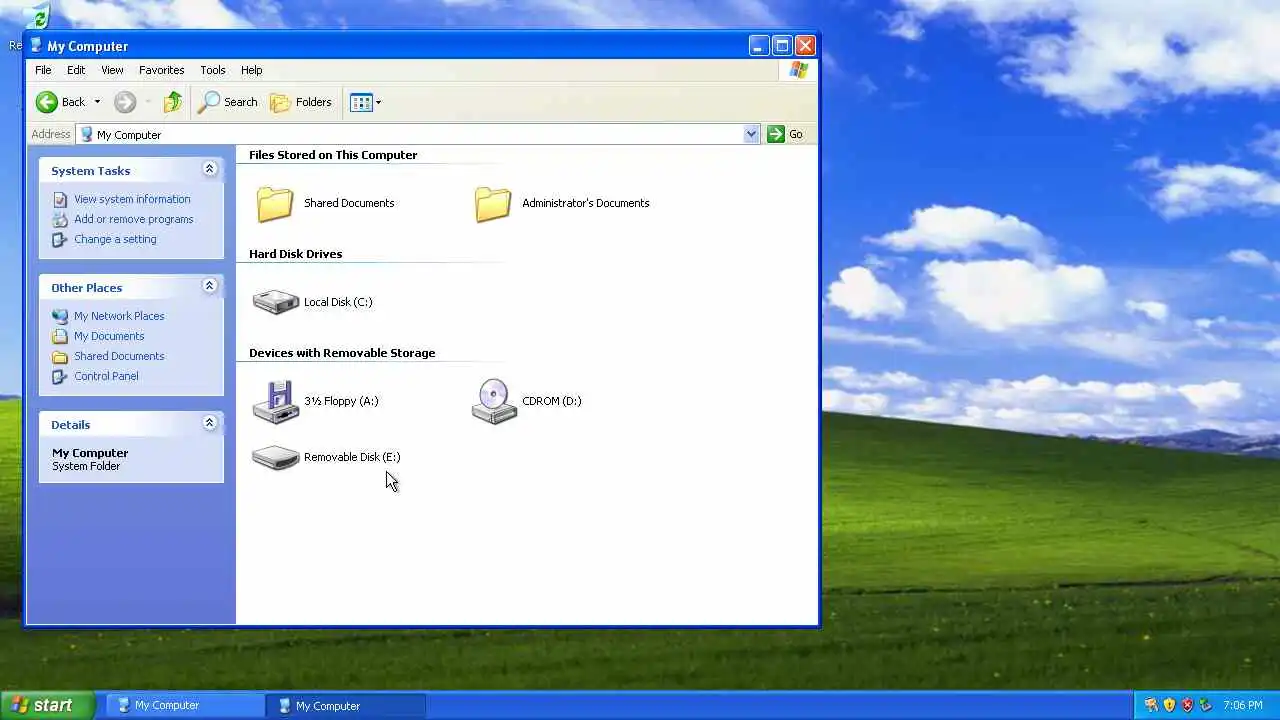This screenshot has width=1280, height=720.
Task: Click the Files Stored on This Computer header
Action: 333,155
